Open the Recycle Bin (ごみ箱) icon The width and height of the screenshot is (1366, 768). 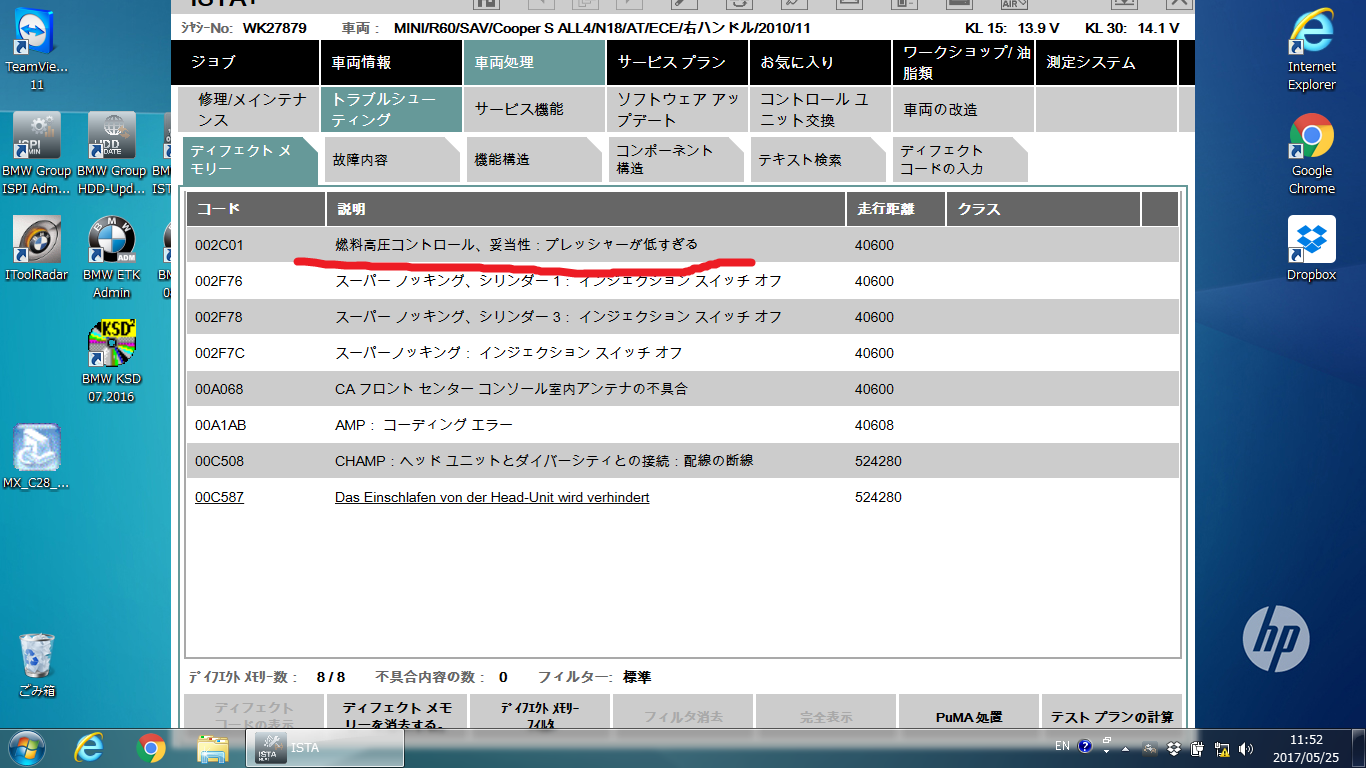(37, 665)
